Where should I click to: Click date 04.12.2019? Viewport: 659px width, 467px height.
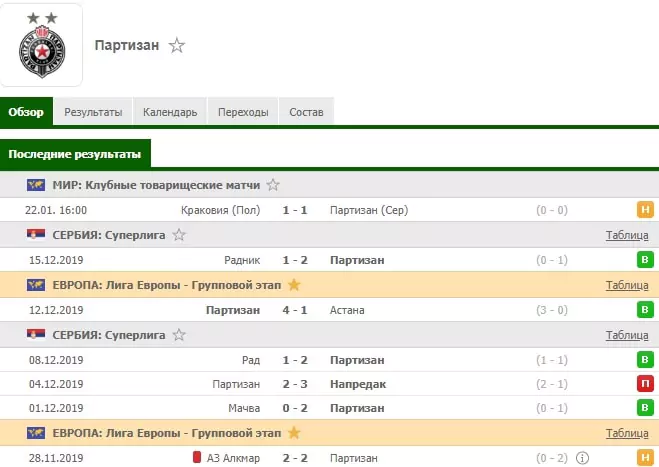pyautogui.click(x=56, y=384)
